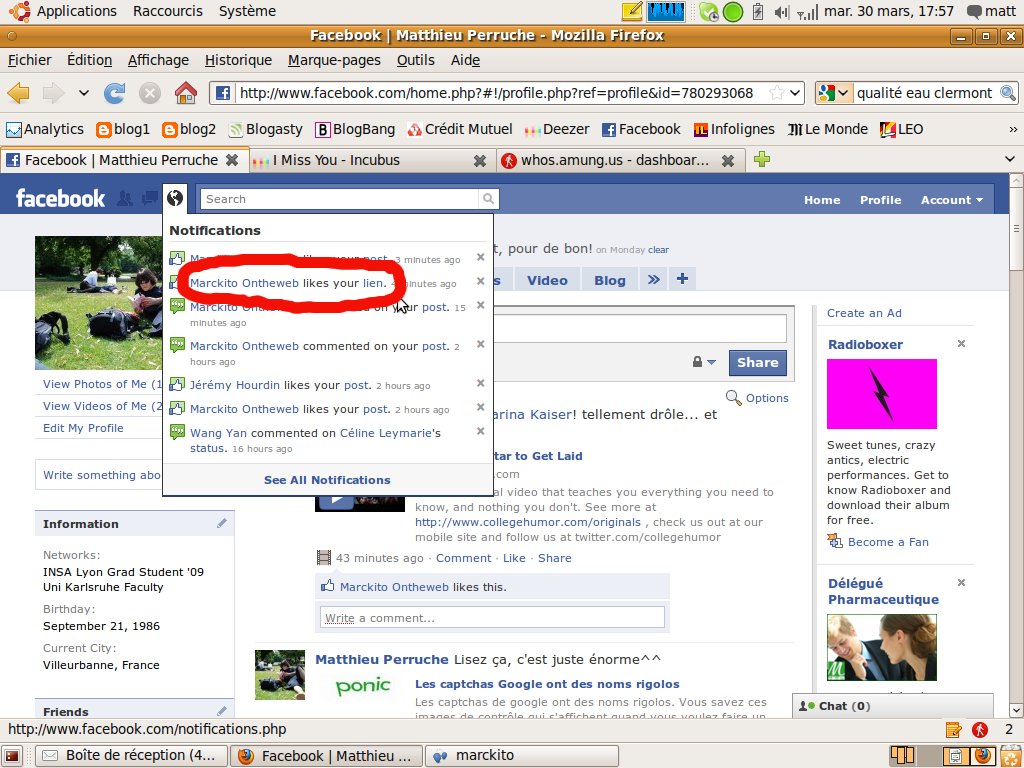Click the Stop loading icon
Viewport: 1024px width, 768px height.
tap(150, 93)
